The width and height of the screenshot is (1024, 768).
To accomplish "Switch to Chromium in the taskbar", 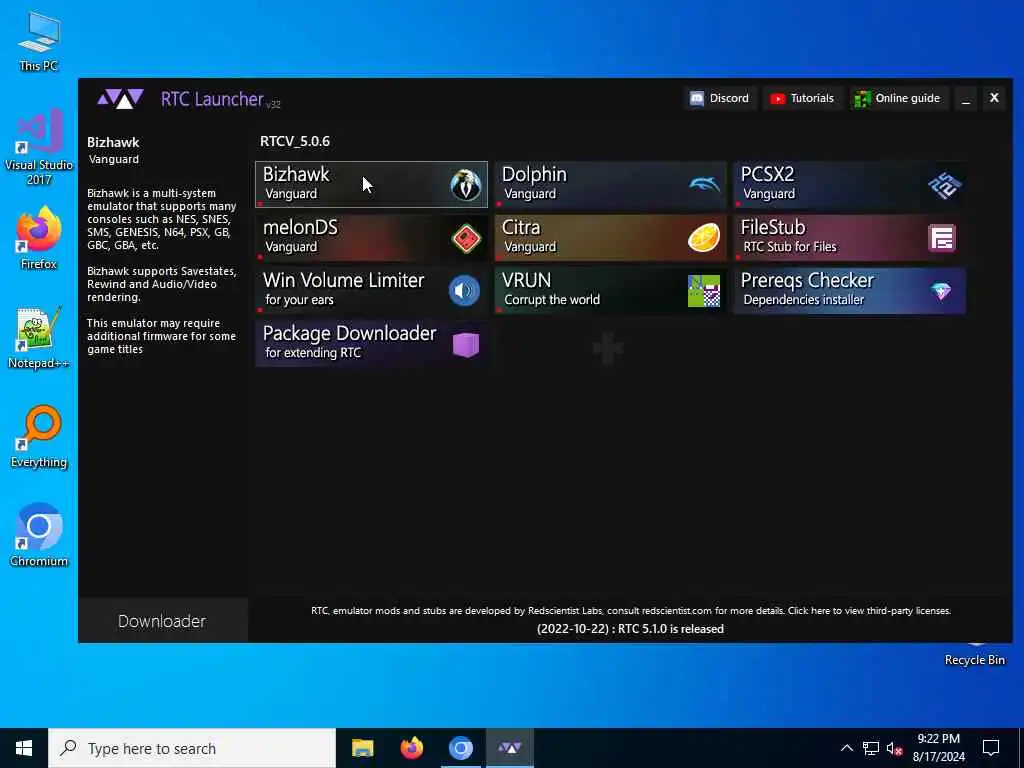I will coord(460,748).
